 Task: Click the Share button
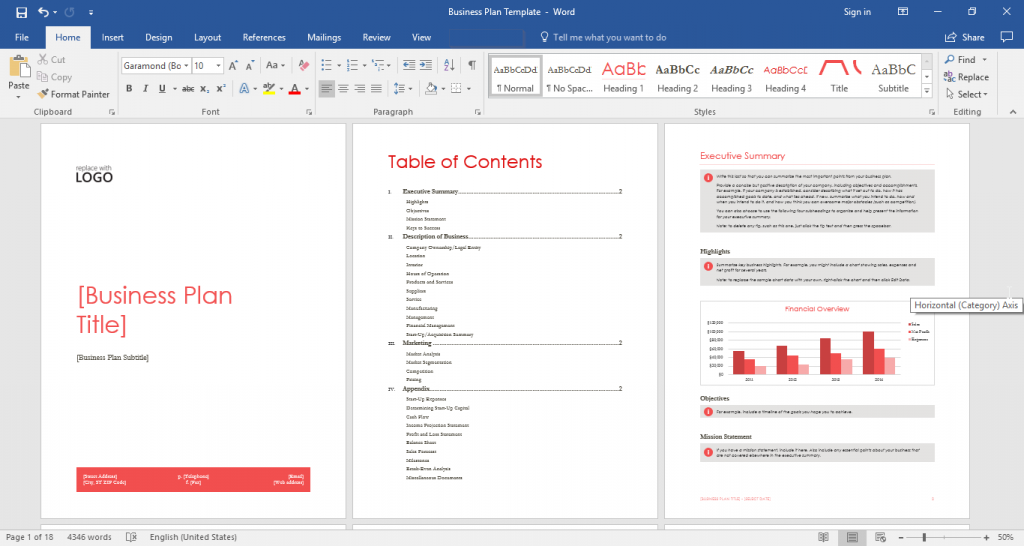pyautogui.click(x=965, y=37)
